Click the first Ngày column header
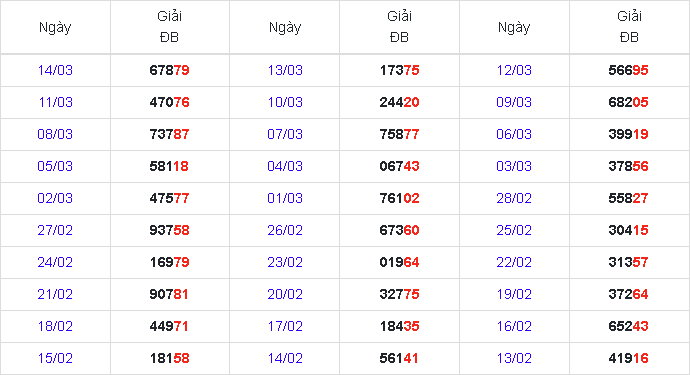 click(55, 27)
